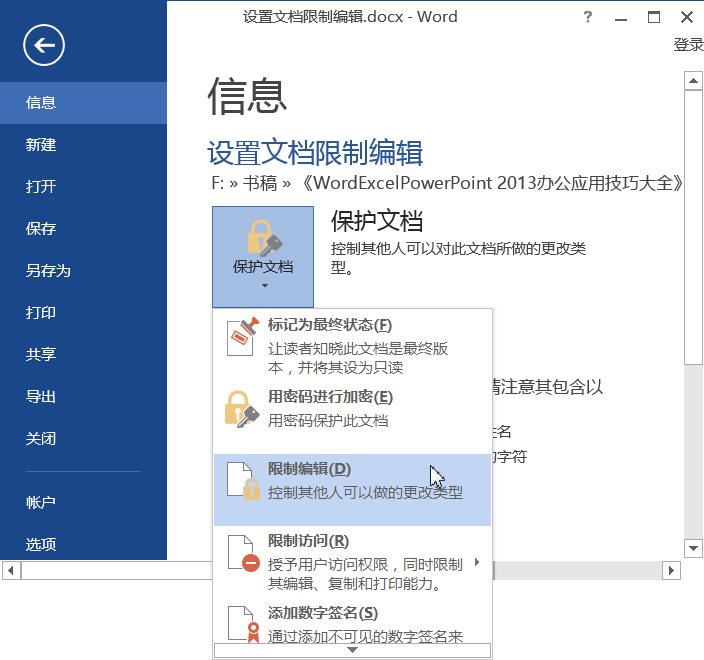This screenshot has width=704, height=660.
Task: Choose 标记为最终状态(F) menu entry
Action: pyautogui.click(x=352, y=345)
